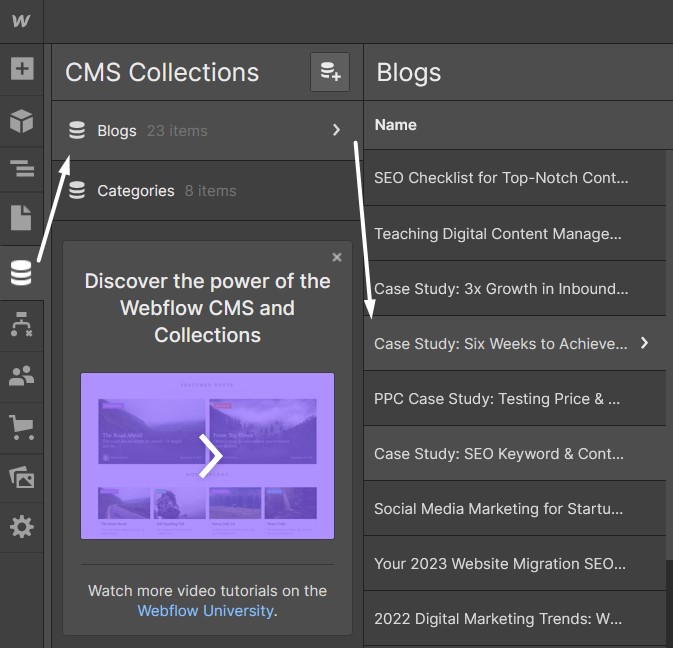The height and width of the screenshot is (648, 673).
Task: Open Social Media Marketing for Startu... item
Action: [515, 509]
